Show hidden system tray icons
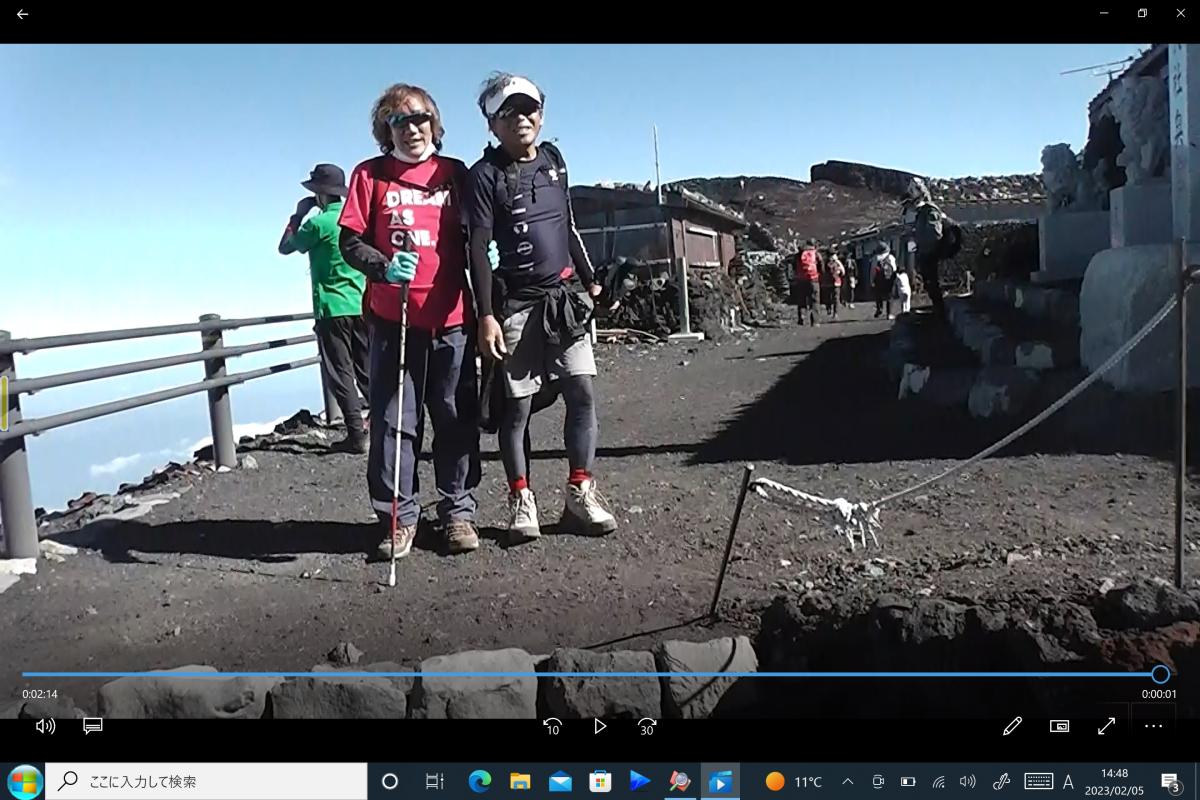 click(848, 781)
